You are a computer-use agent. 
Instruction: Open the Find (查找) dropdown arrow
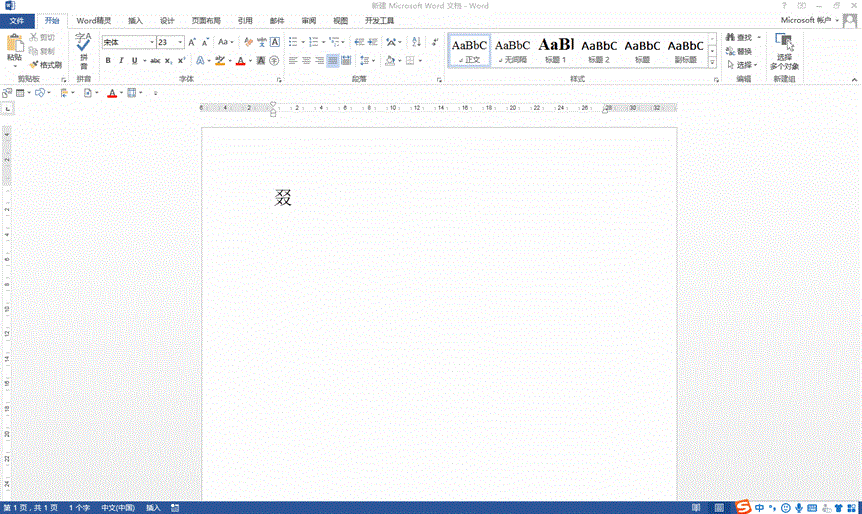757,38
